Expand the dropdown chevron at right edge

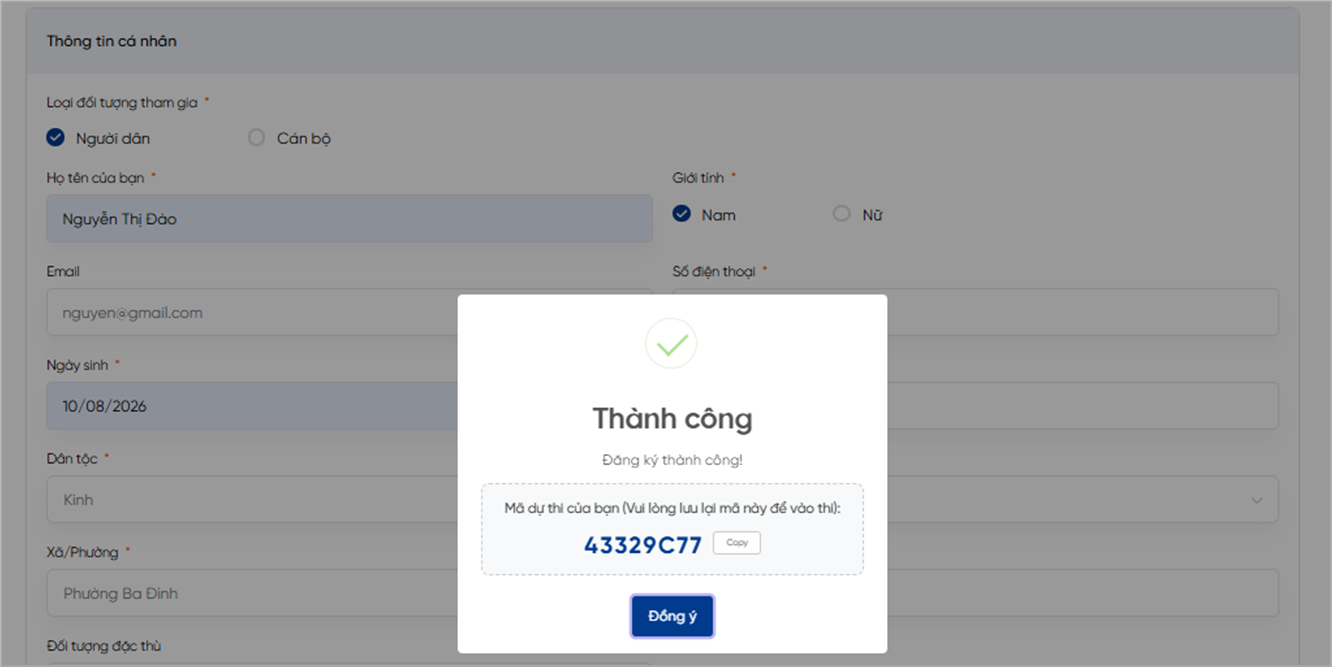click(1256, 500)
